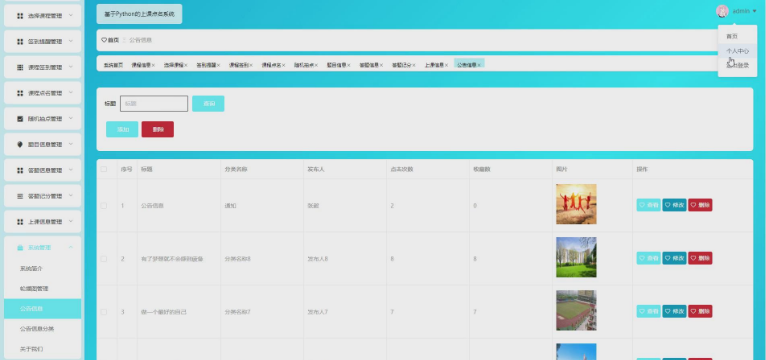Close the 答题记分 tab with its x
Viewport: 766px width, 360px height.
(414, 65)
